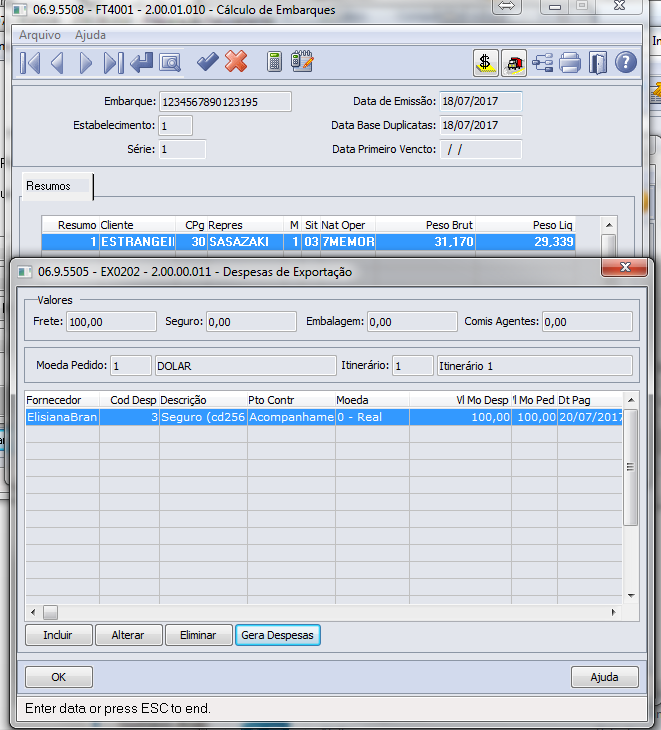The height and width of the screenshot is (730, 661).
Task: Click the printer icon
Action: [x=570, y=63]
